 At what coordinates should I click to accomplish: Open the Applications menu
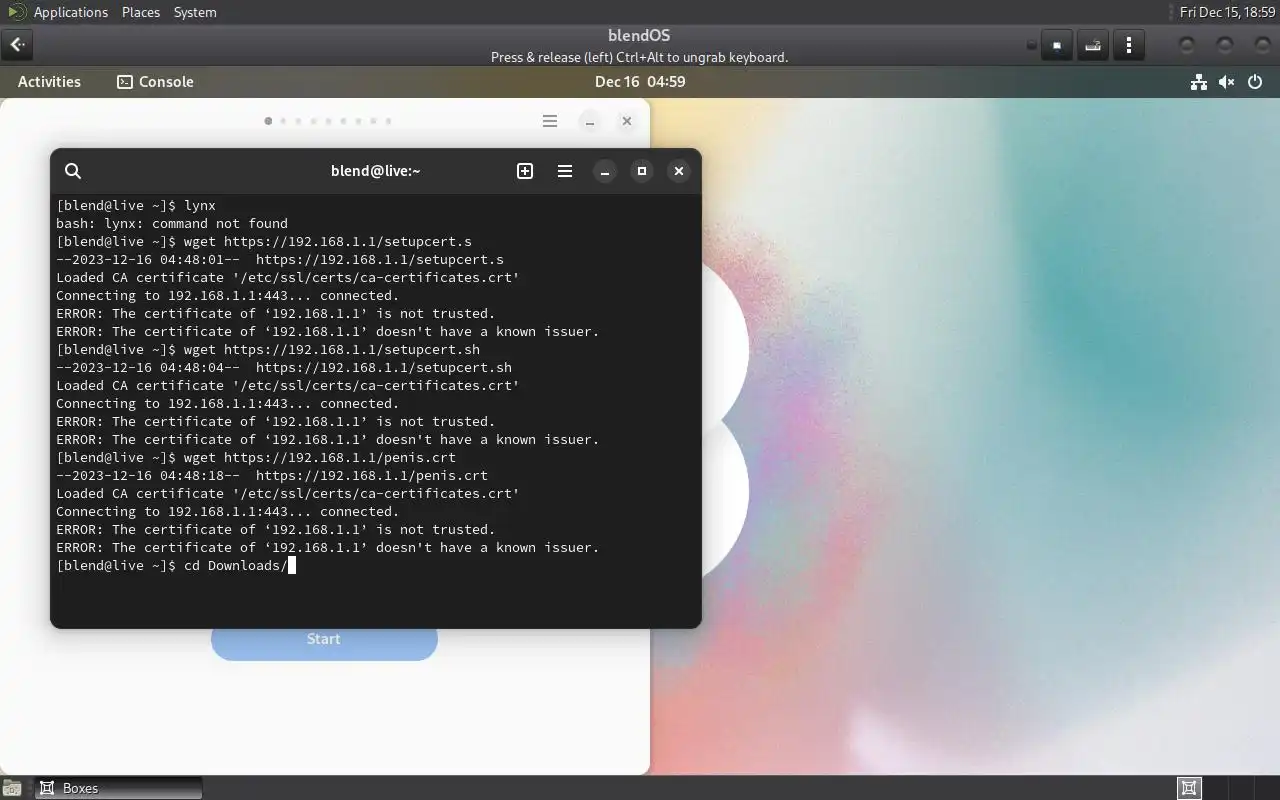click(70, 12)
